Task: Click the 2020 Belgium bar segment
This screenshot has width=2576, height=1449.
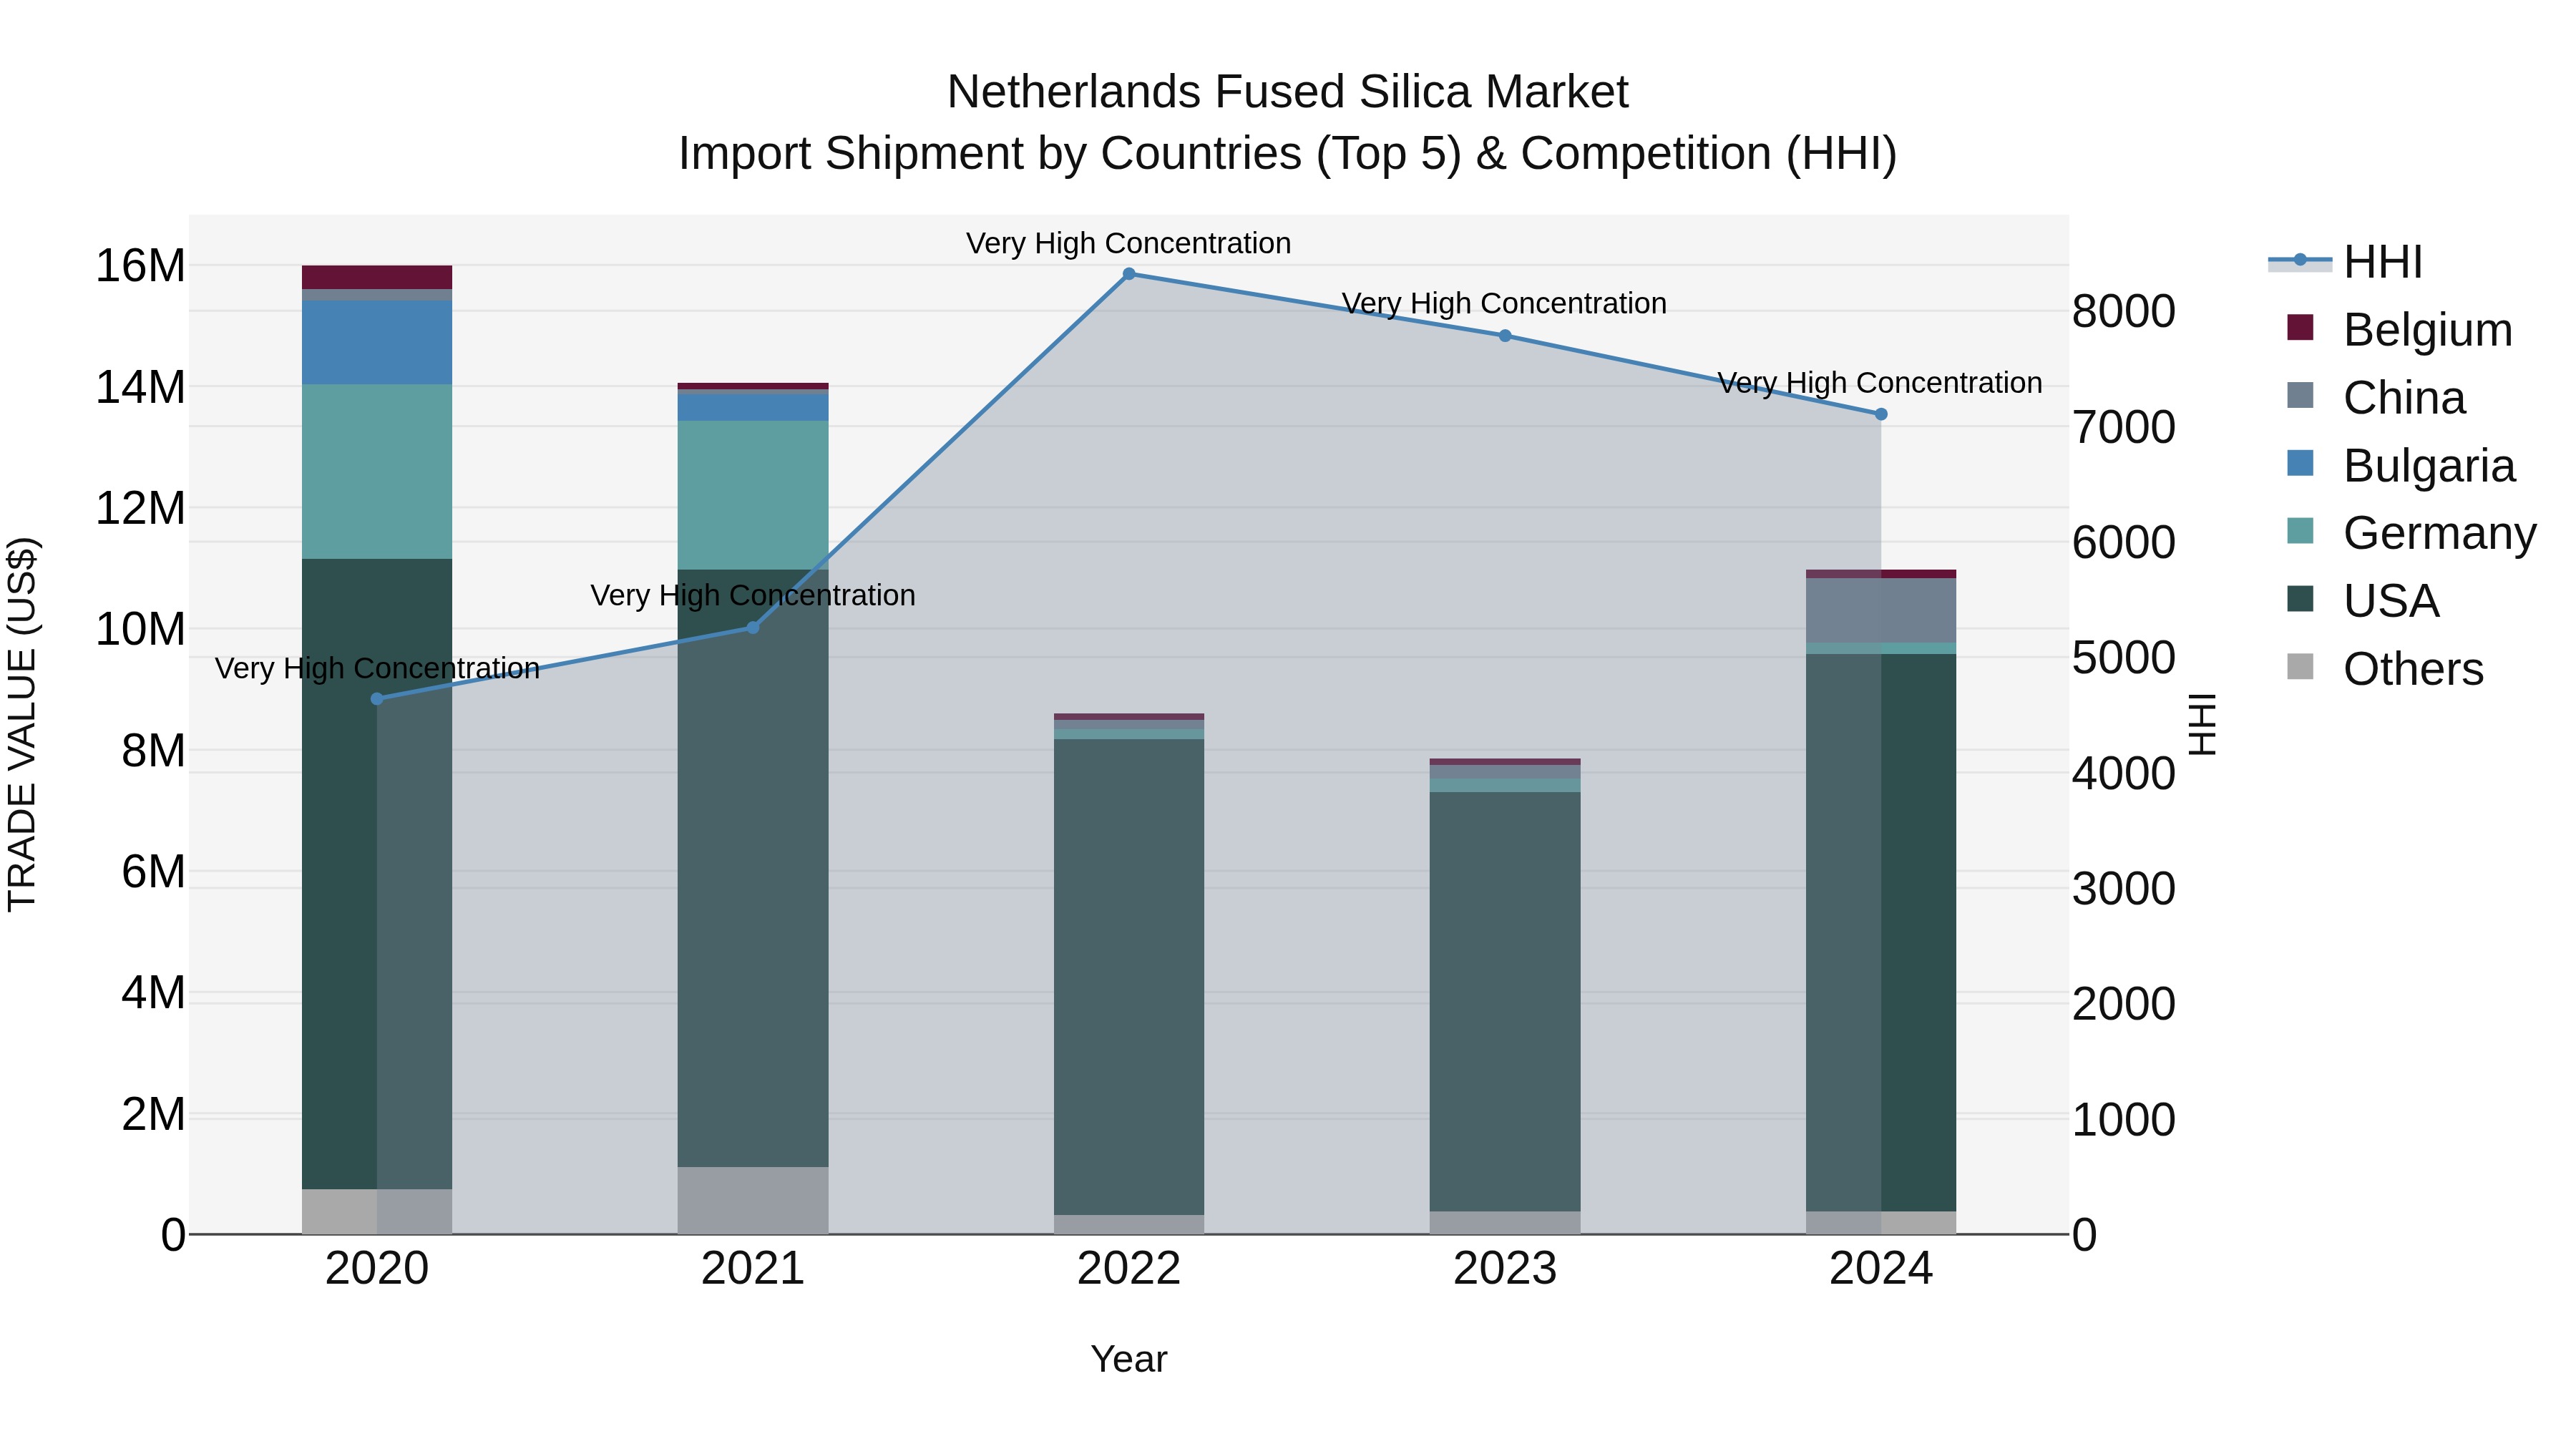Action: tap(377, 277)
